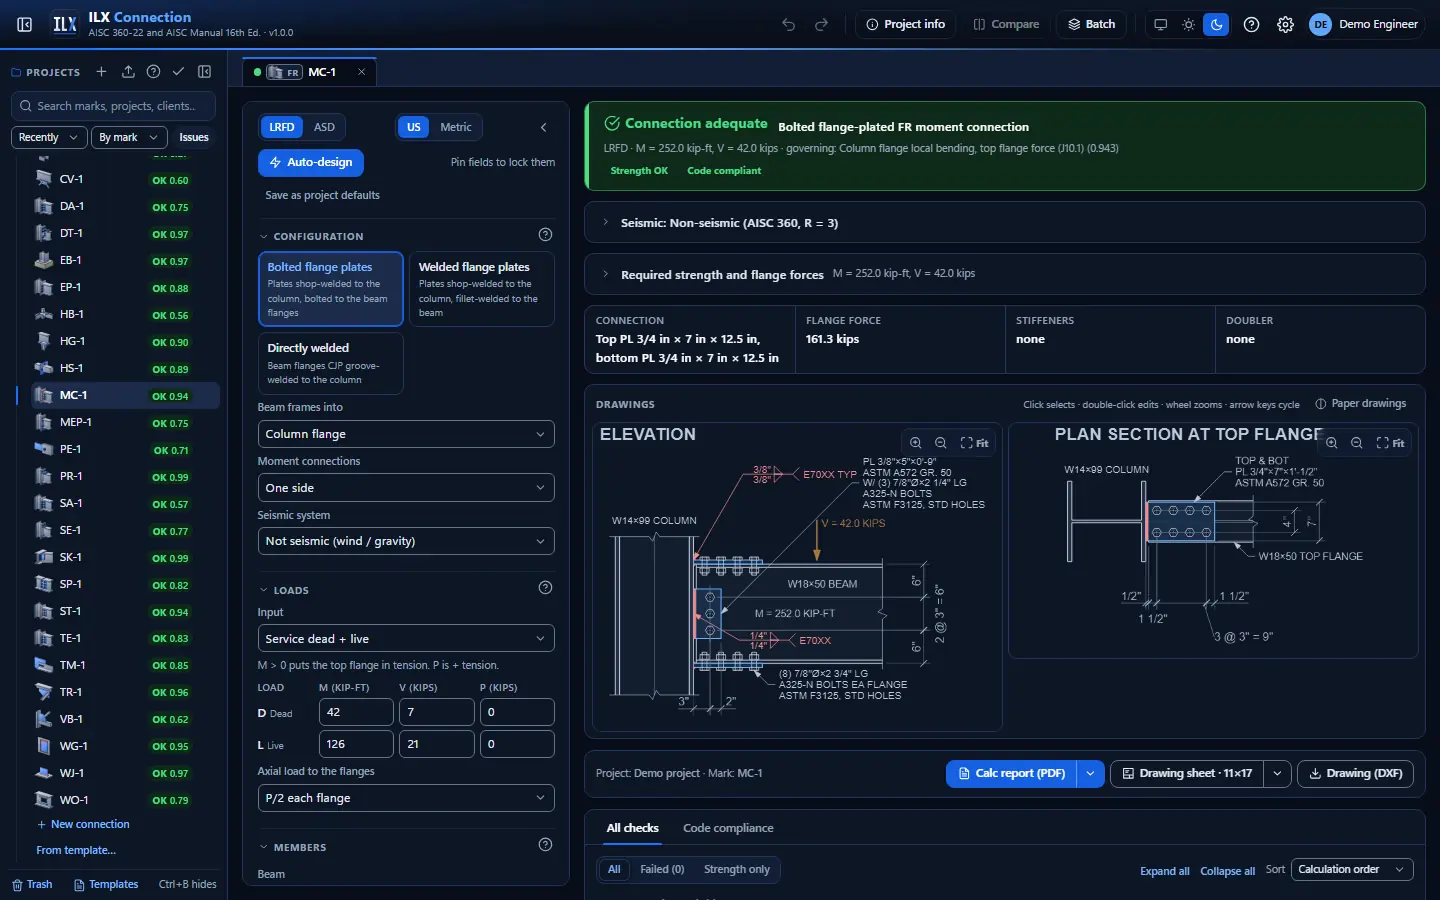1440x900 pixels.
Task: Select the All checks tab
Action: pyautogui.click(x=633, y=828)
